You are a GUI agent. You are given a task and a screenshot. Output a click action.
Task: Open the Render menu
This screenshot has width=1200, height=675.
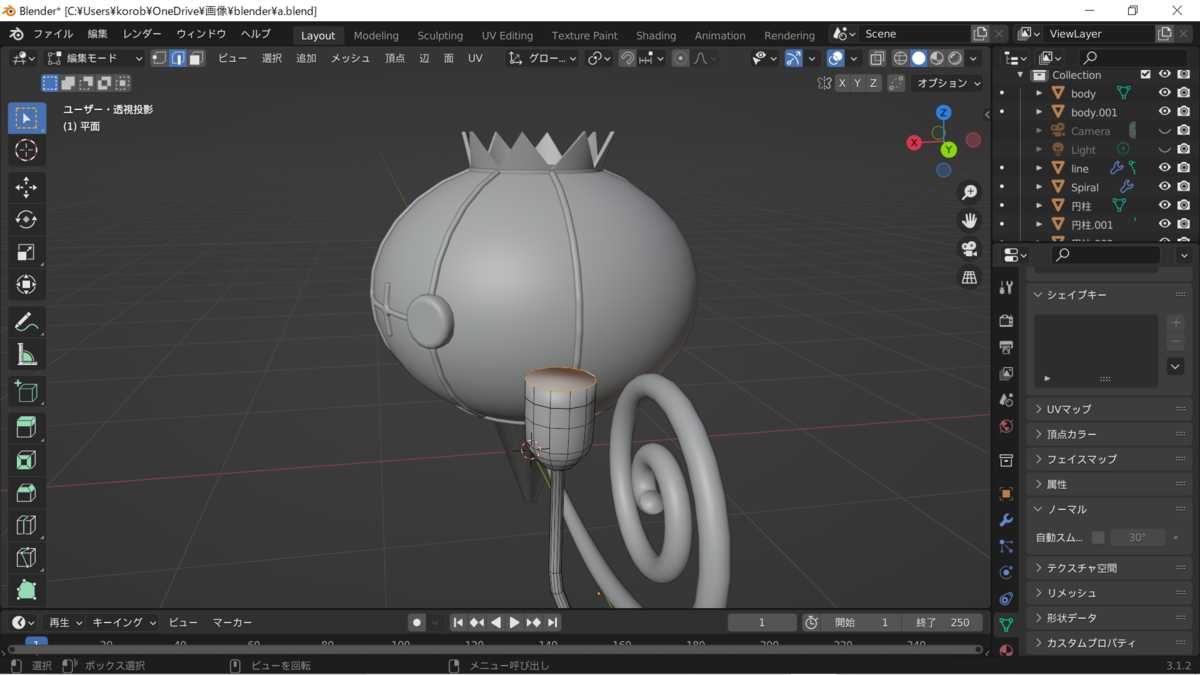point(142,34)
